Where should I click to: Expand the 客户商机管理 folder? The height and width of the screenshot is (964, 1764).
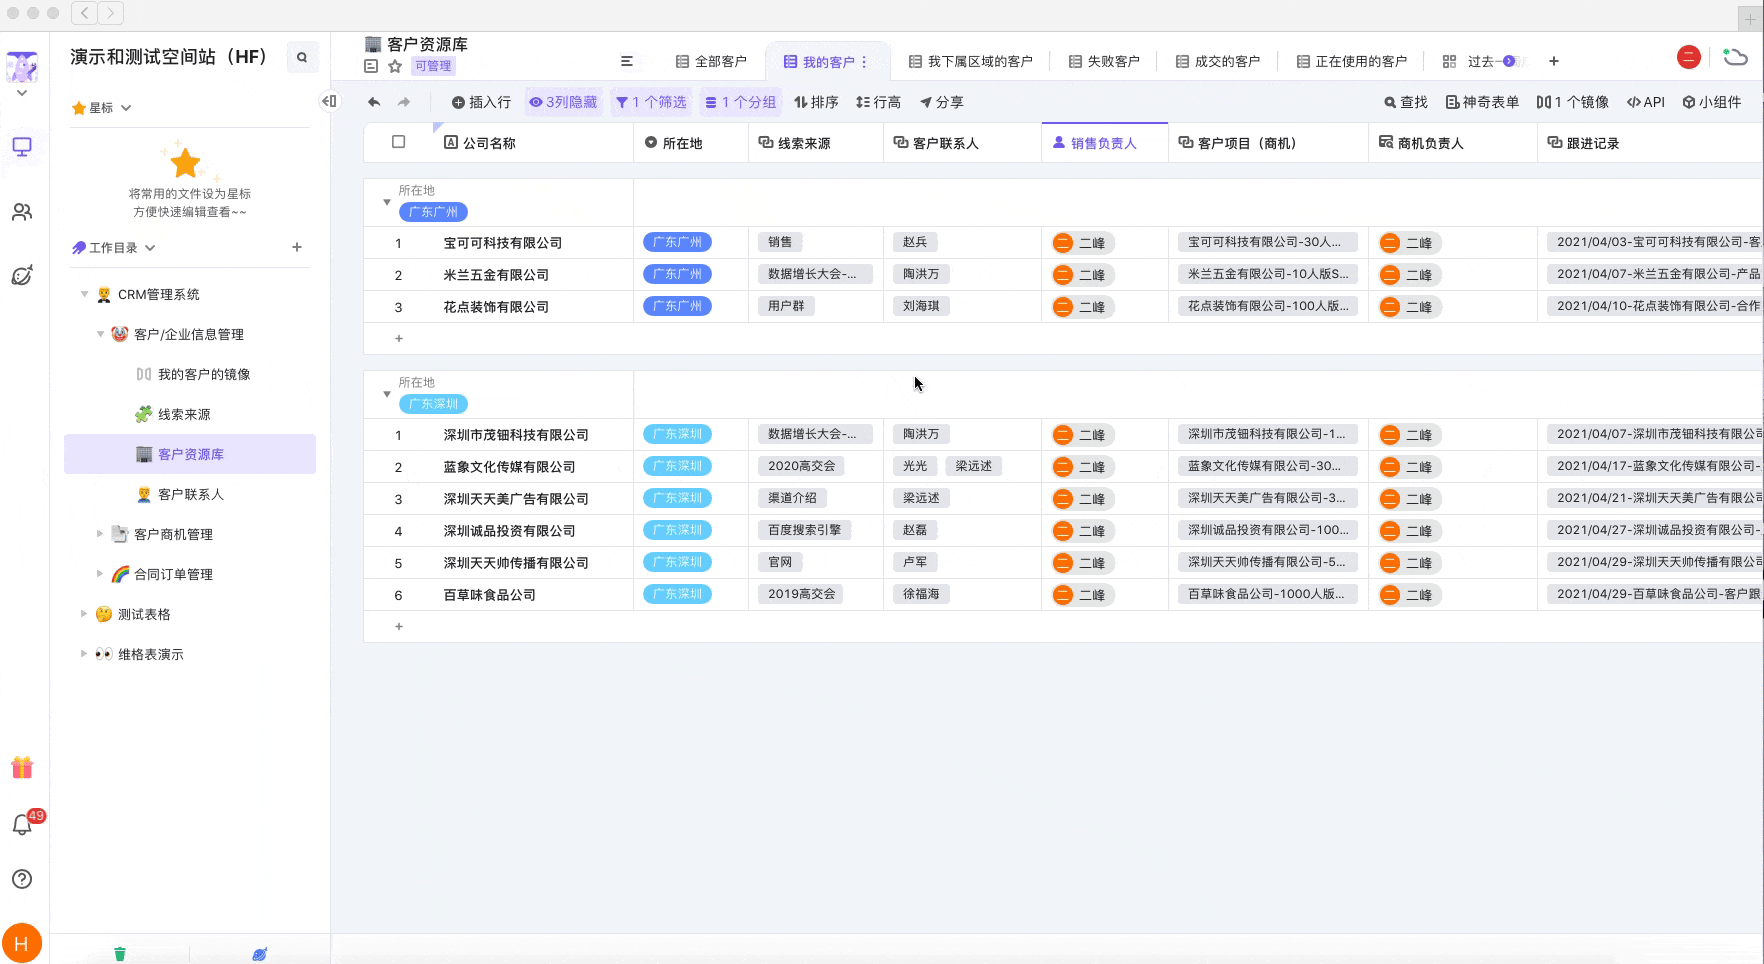pyautogui.click(x=100, y=534)
